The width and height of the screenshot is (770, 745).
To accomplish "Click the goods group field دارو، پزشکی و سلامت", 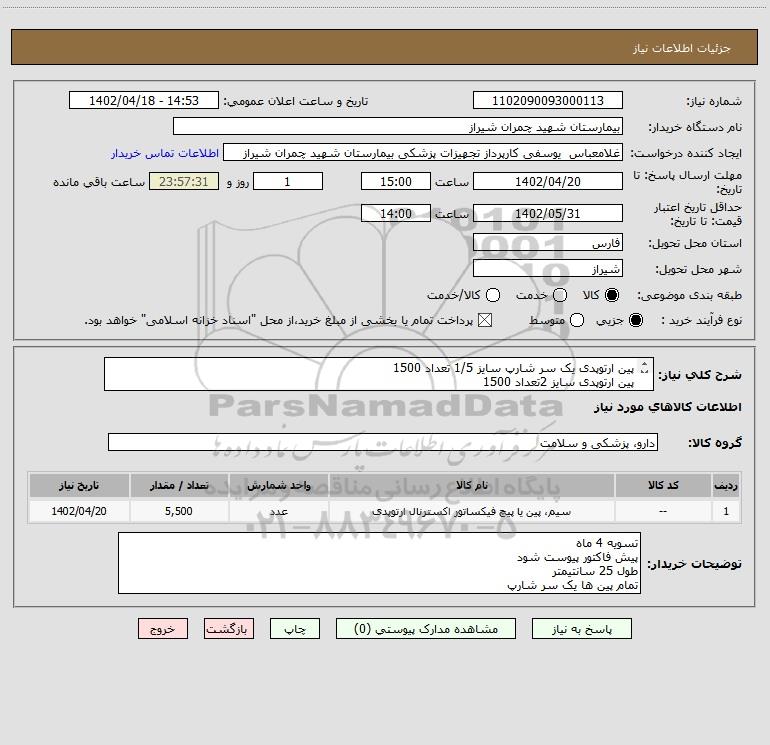I will click(383, 442).
